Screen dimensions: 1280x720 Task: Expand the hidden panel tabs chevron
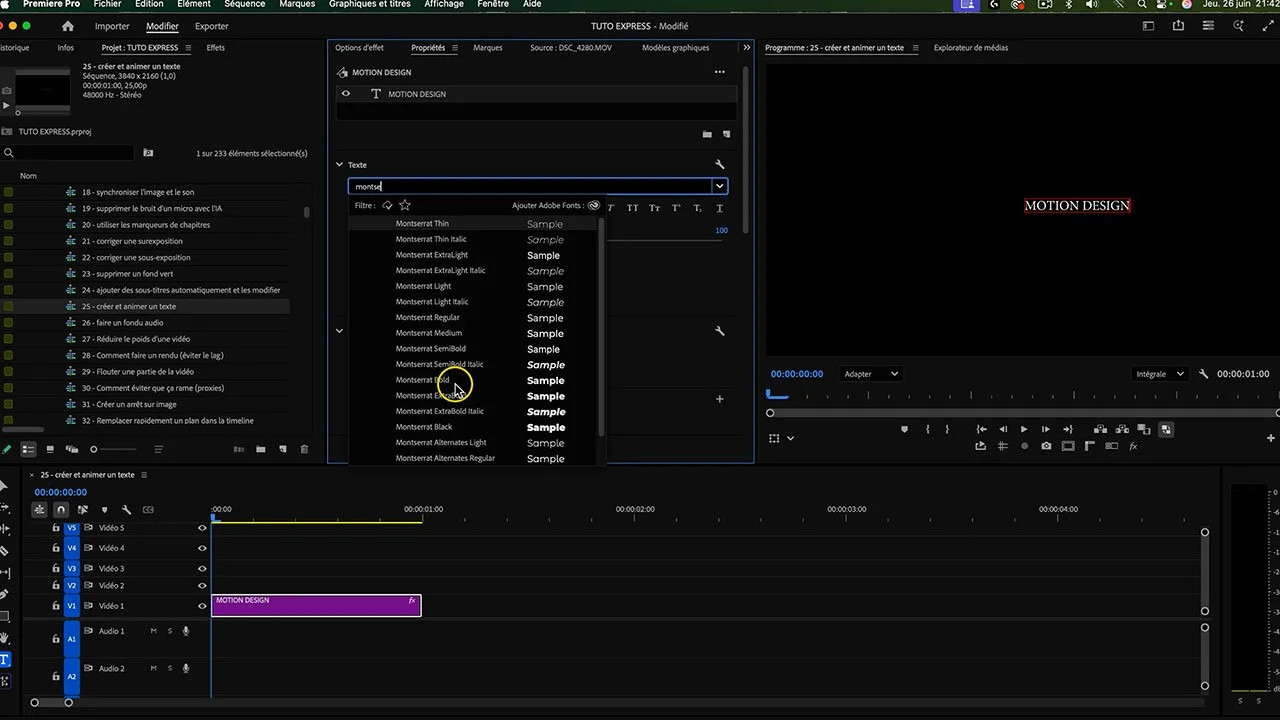coord(746,48)
